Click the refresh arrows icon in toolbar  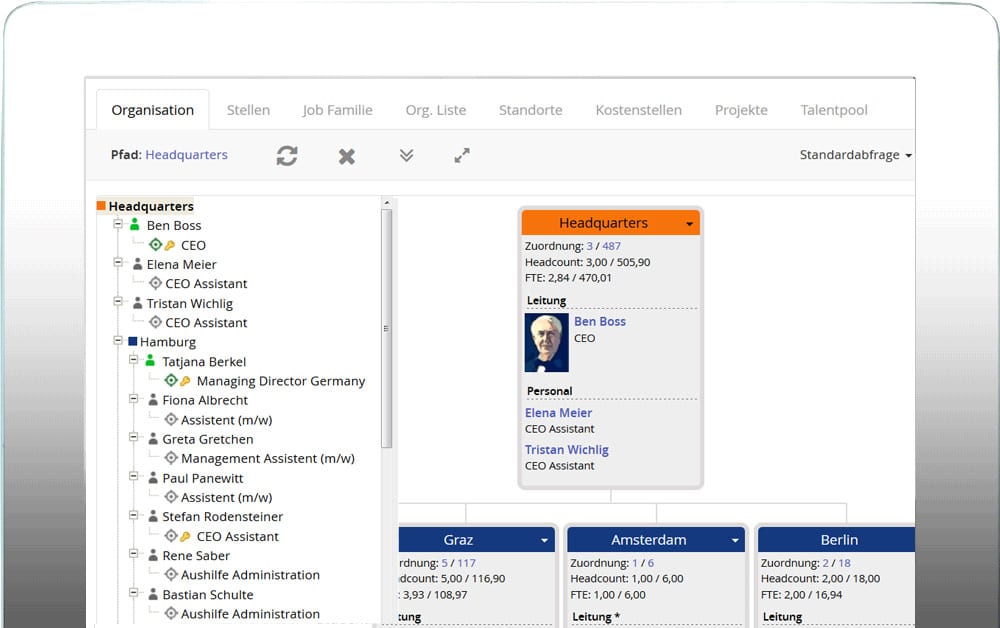[x=287, y=156]
